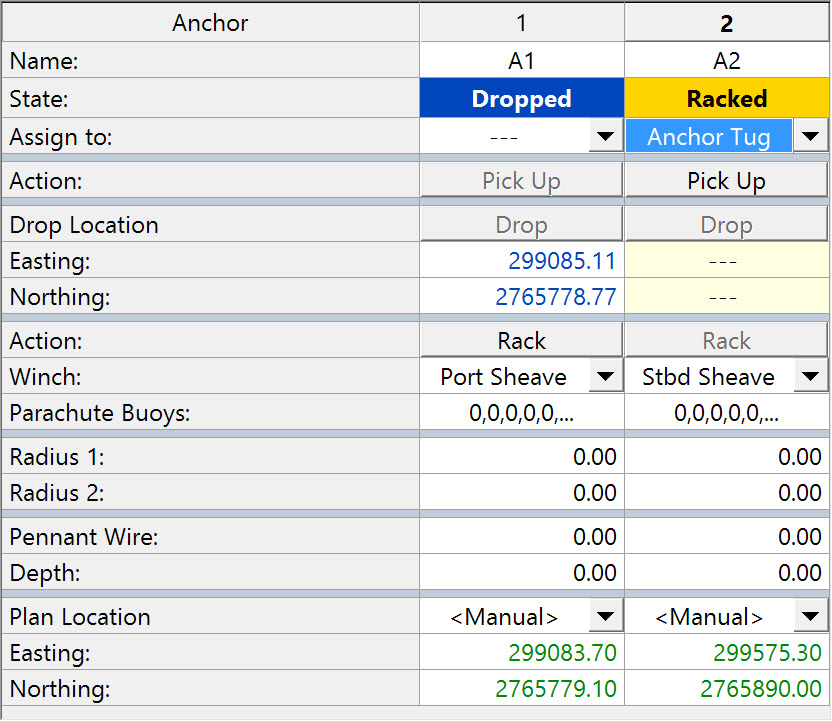832x721 pixels.
Task: Edit the A1 name field
Action: pos(521,61)
